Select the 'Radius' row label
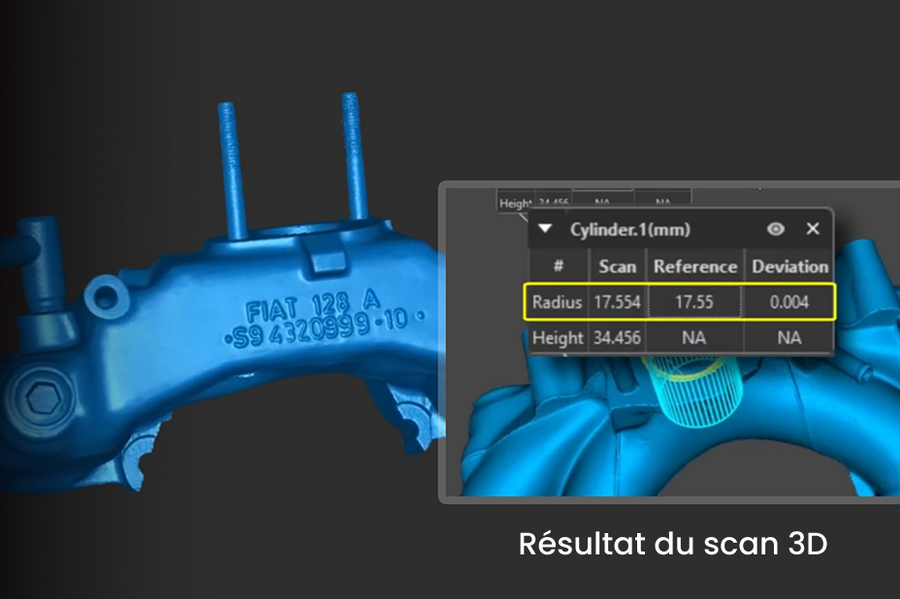The width and height of the screenshot is (900, 599). (557, 302)
